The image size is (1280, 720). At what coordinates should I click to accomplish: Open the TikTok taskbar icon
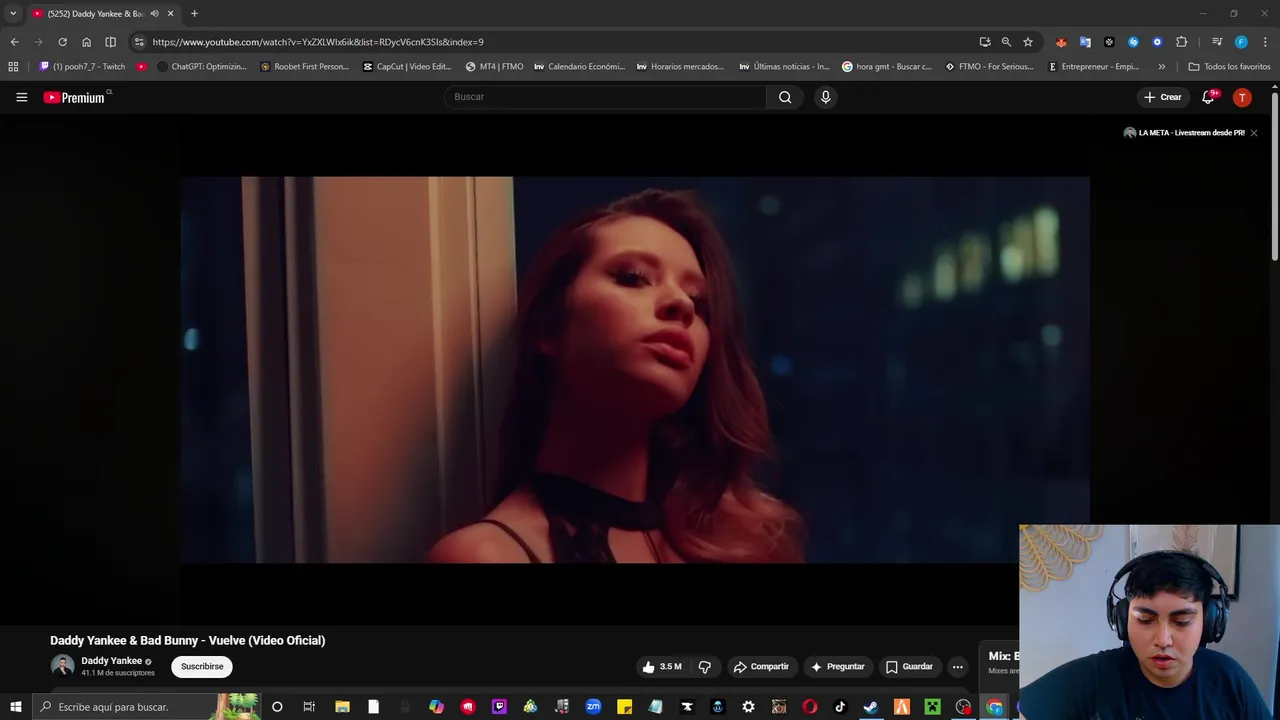click(840, 707)
